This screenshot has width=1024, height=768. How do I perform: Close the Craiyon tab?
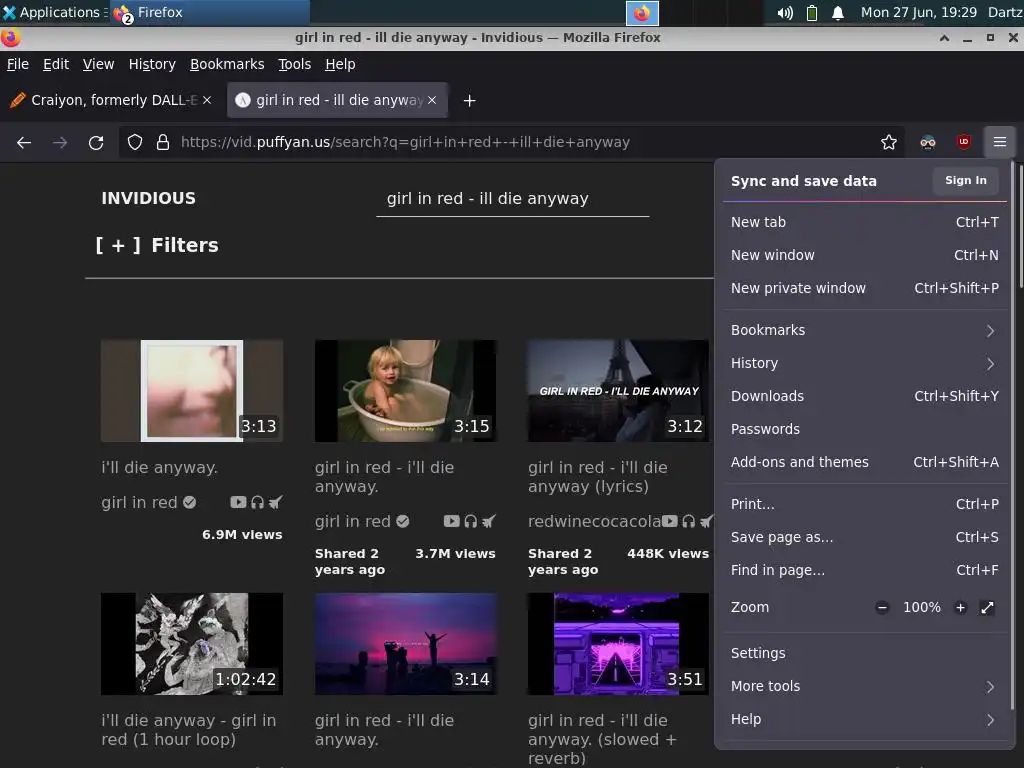[207, 100]
